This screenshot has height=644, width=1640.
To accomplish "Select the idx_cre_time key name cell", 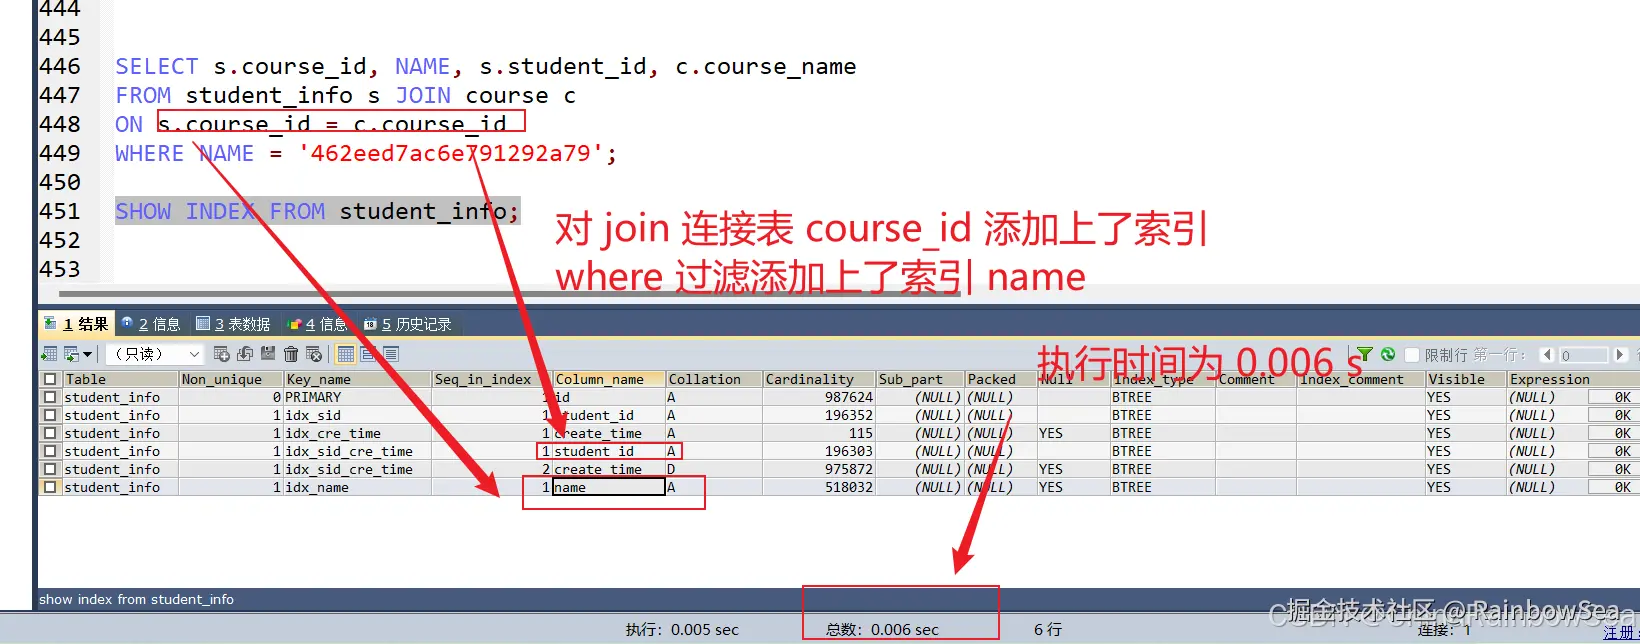I will coord(358,433).
